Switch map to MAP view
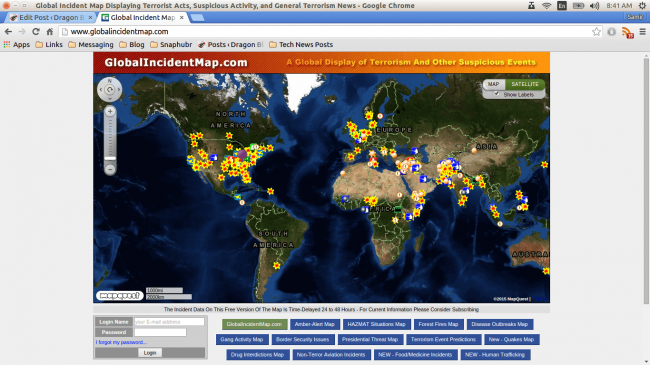This screenshot has height=365, width=650. coord(493,84)
